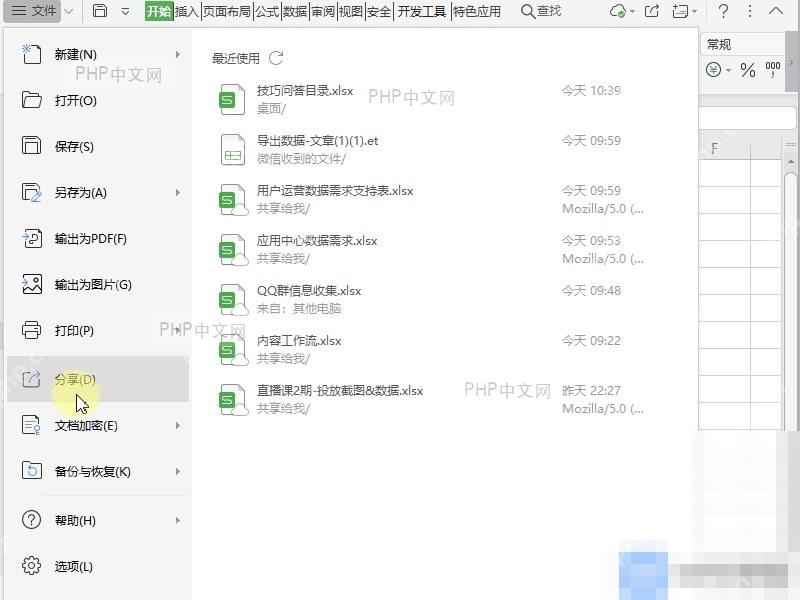Click the Share (分享) icon
This screenshot has height=600, width=800.
coord(31,379)
